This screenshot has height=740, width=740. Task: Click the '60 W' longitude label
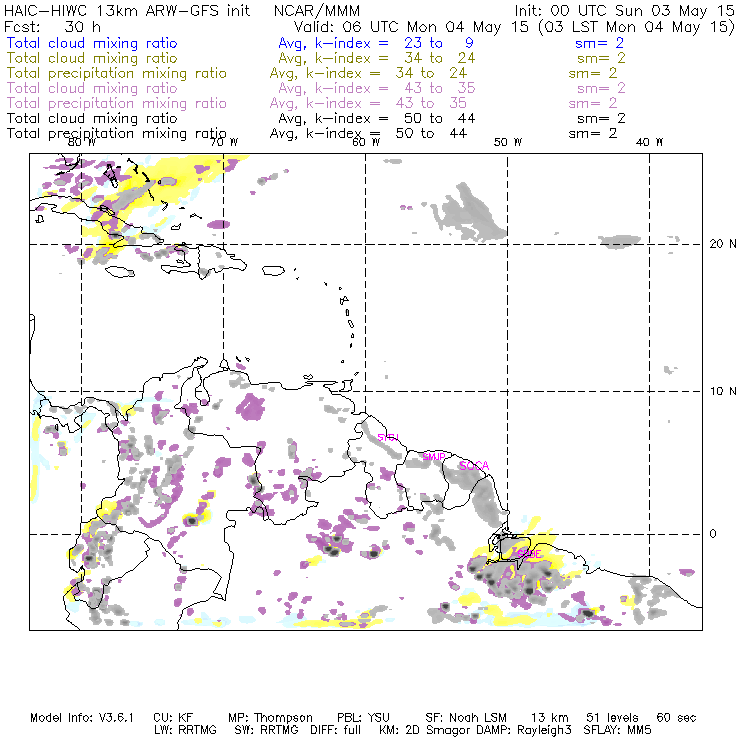(x=366, y=142)
